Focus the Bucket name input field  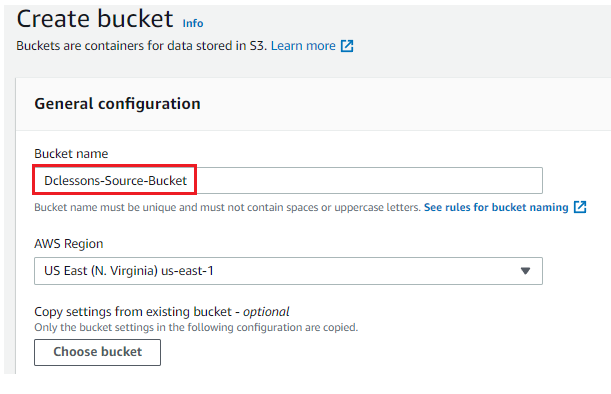pyautogui.click(x=288, y=180)
